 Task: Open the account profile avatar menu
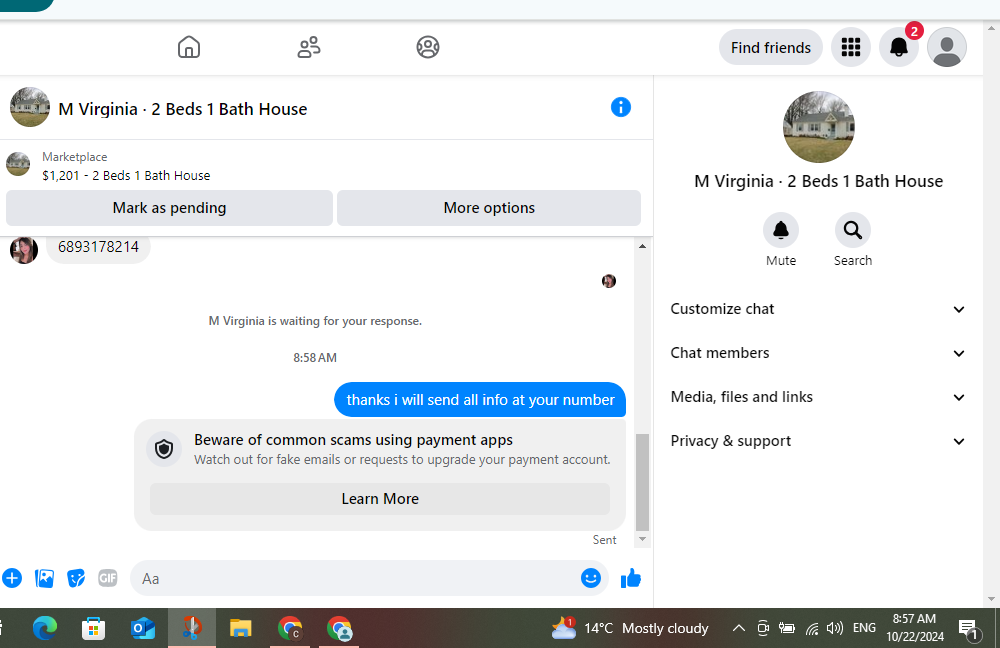pos(947,47)
